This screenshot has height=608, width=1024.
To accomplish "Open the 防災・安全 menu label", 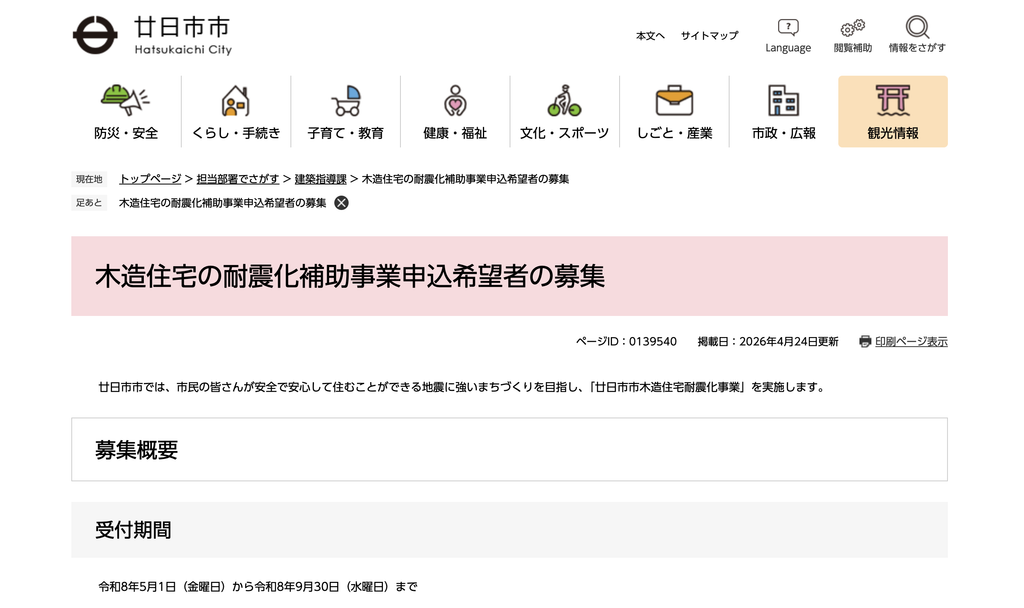I will pos(126,133).
